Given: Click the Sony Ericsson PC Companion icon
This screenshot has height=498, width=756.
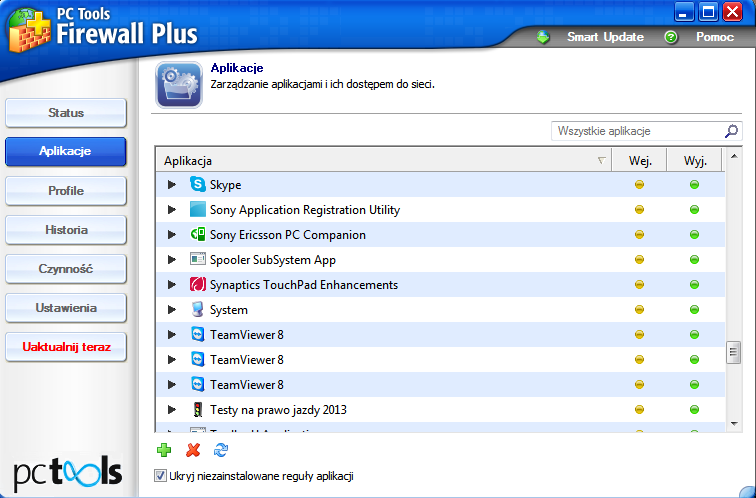Looking at the screenshot, I should 198,235.
